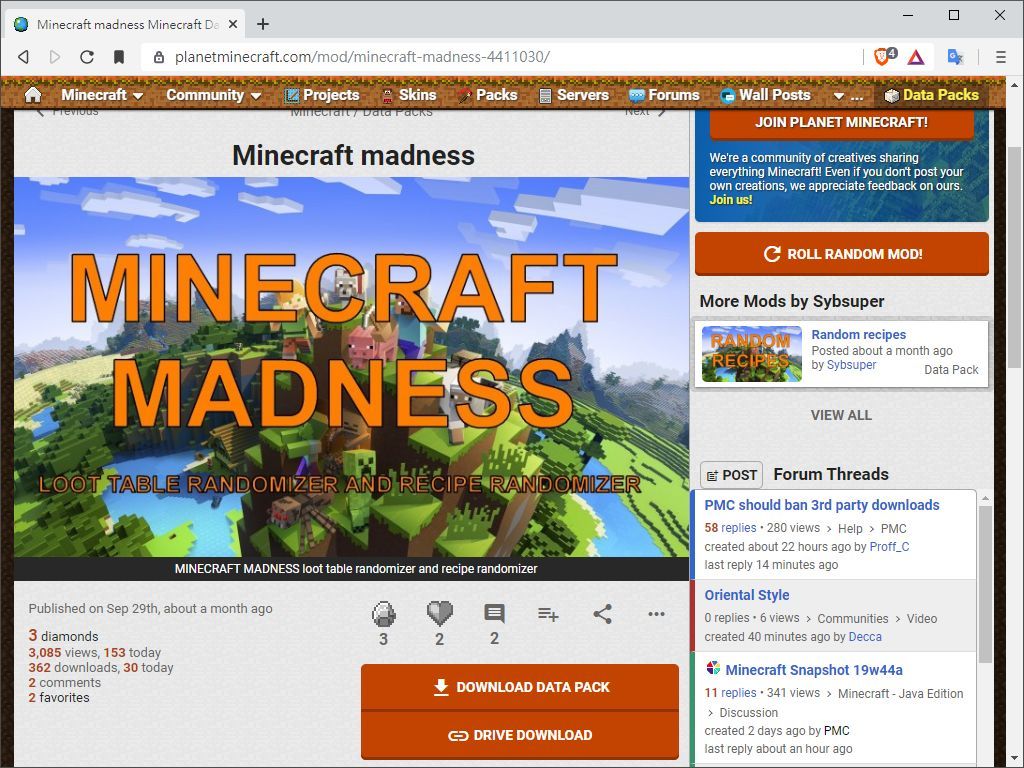Click the Minecraft Madness banner image
The width and height of the screenshot is (1024, 768).
[x=351, y=367]
